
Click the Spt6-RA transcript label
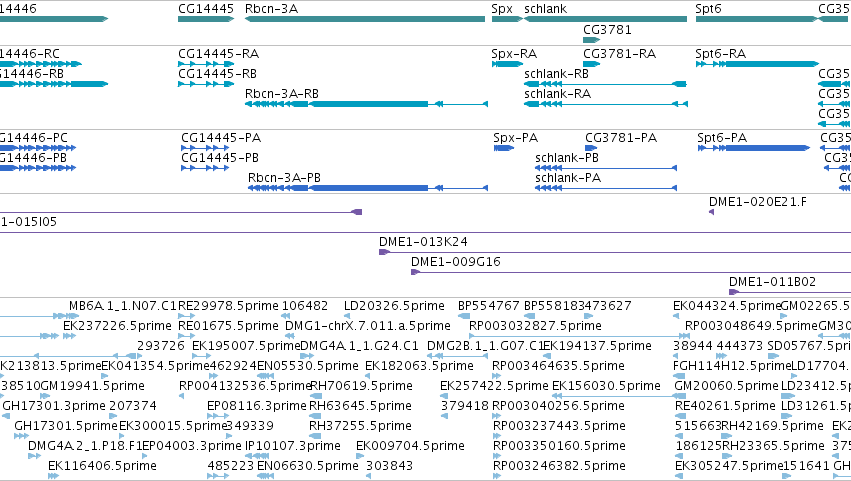point(721,54)
